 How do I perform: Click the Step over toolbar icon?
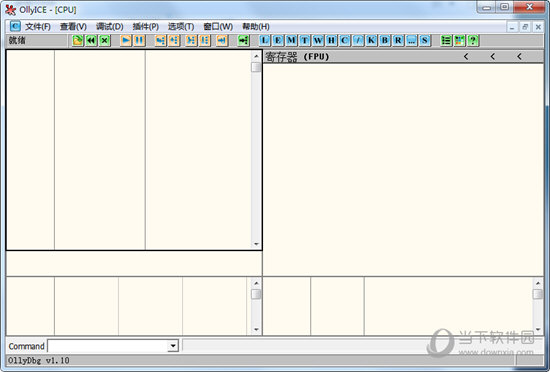[x=174, y=41]
